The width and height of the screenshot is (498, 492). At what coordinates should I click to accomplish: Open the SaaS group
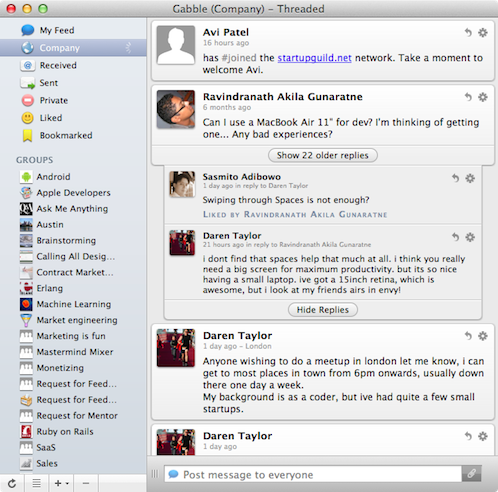click(x=73, y=447)
